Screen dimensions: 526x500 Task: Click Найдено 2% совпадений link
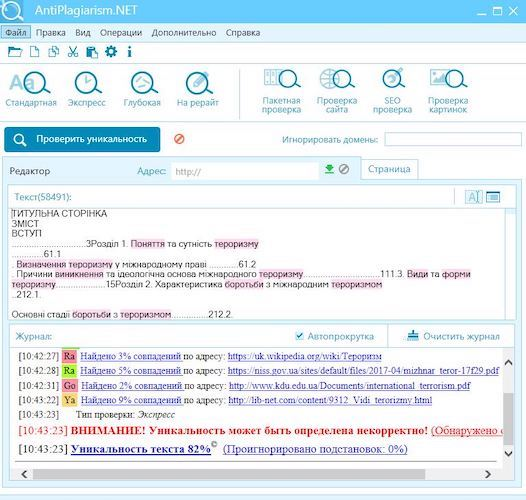[x=132, y=386]
